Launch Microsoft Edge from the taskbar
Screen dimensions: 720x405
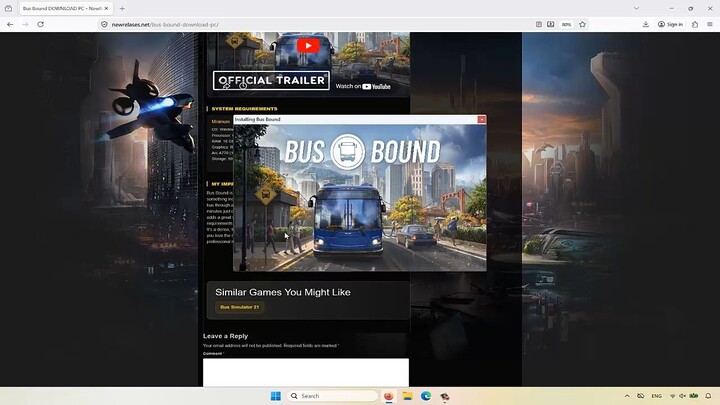click(426, 396)
